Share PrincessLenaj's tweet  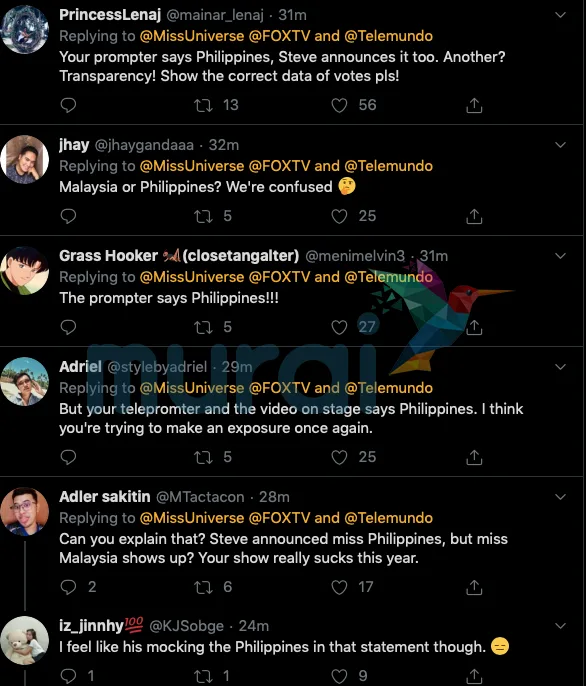point(474,105)
